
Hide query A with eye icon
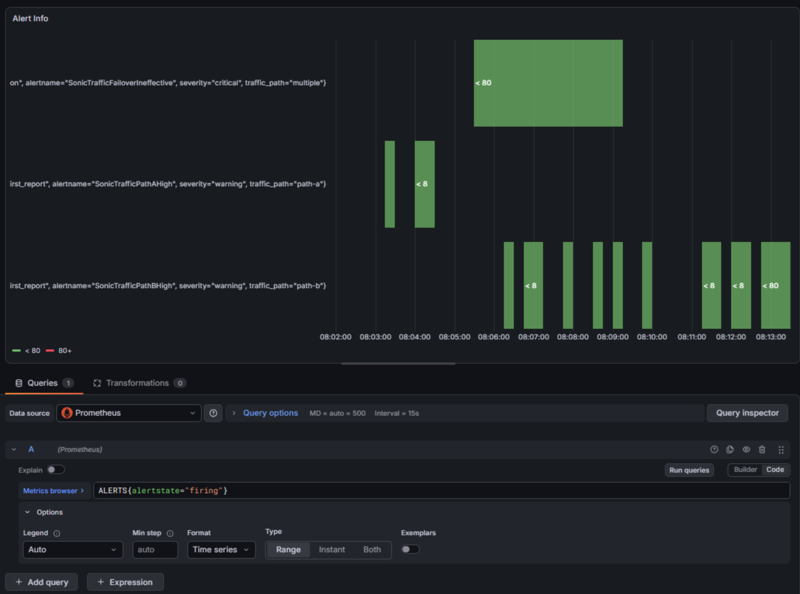pyautogui.click(x=746, y=450)
